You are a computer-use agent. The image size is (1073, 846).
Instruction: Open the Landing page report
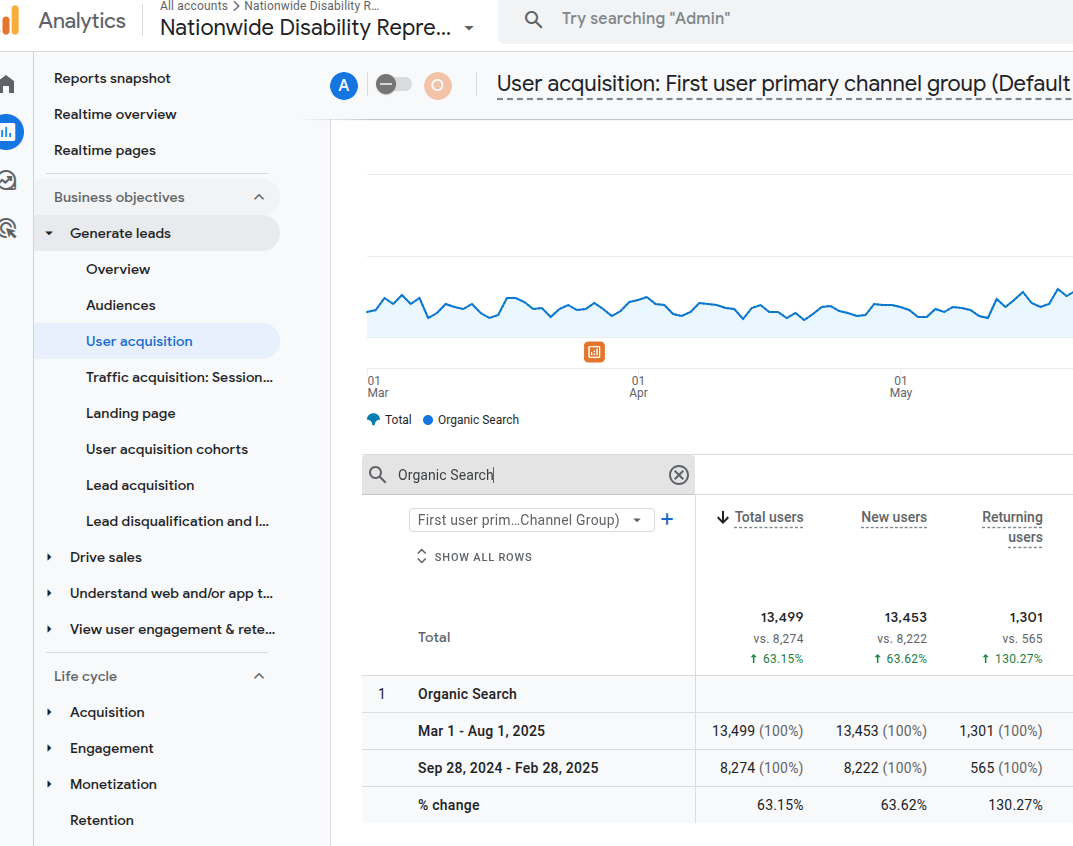(131, 413)
